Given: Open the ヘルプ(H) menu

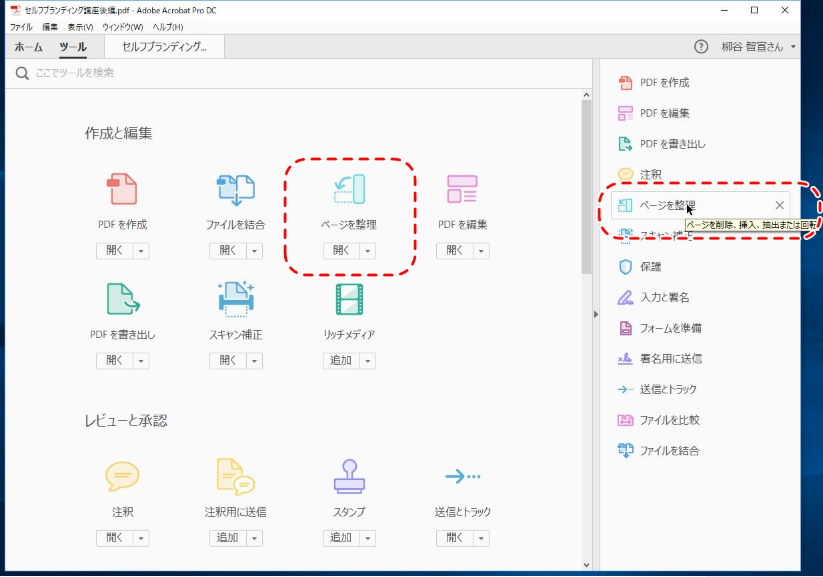Looking at the screenshot, I should coord(168,27).
